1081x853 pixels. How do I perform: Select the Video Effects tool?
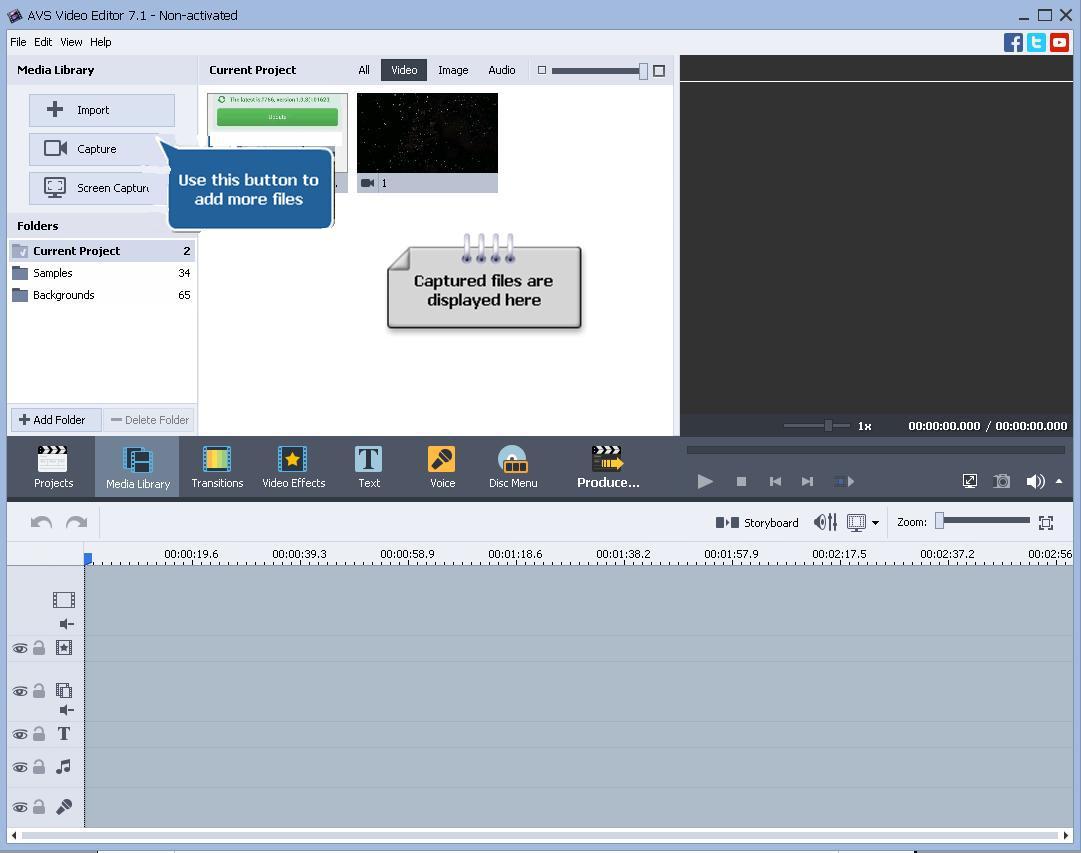pyautogui.click(x=293, y=466)
